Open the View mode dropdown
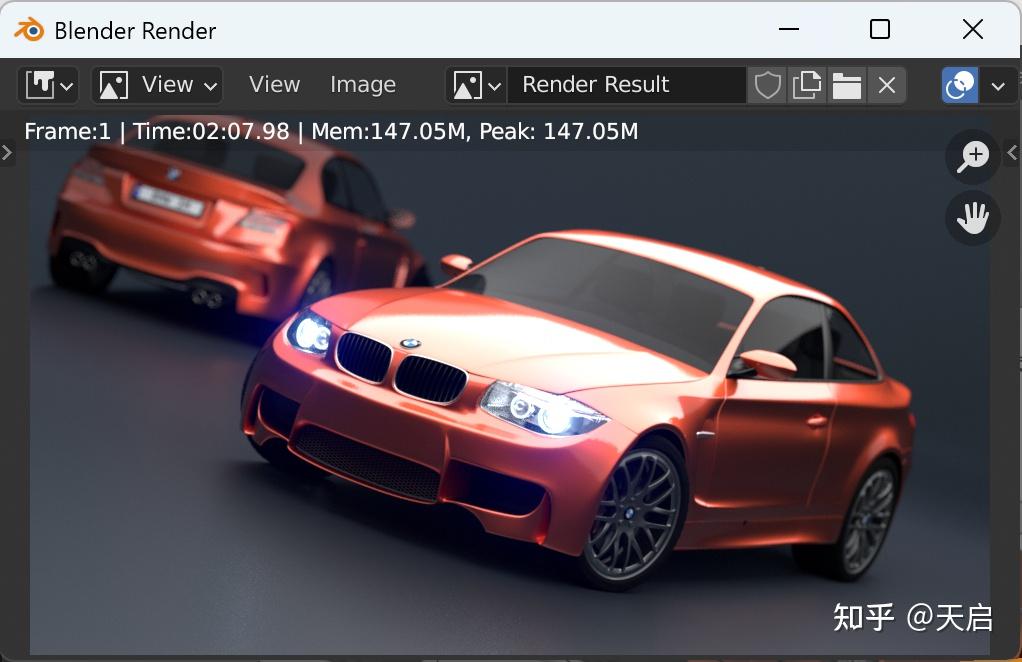 (x=157, y=85)
